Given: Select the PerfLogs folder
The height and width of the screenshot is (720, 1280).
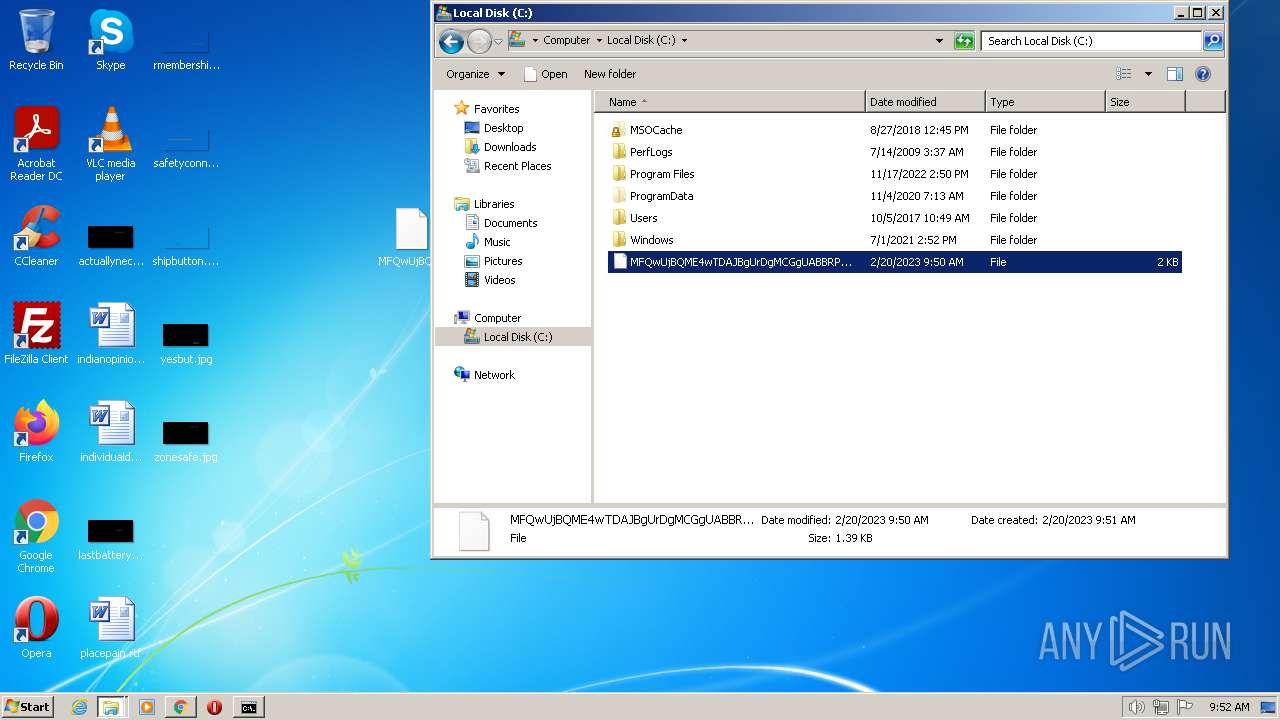Looking at the screenshot, I should (895, 152).
